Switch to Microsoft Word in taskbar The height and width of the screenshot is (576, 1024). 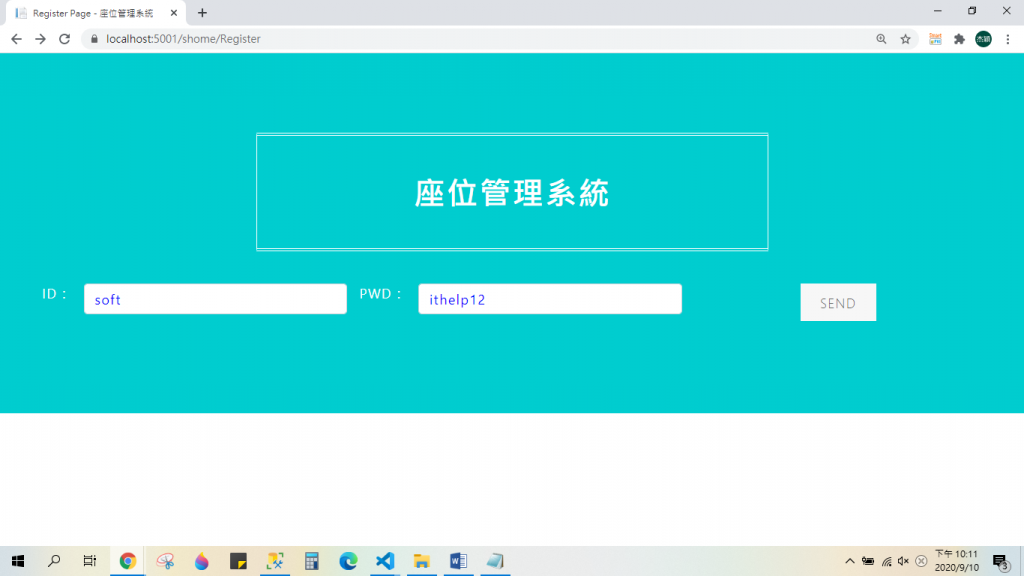458,561
